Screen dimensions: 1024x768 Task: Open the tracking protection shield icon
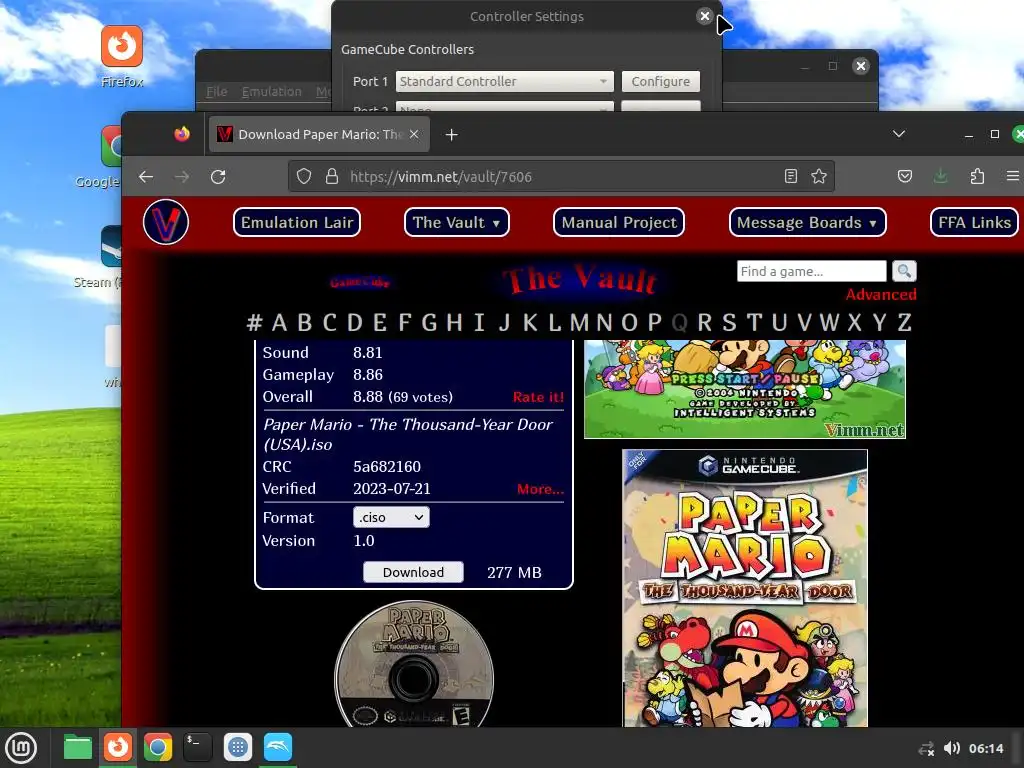(304, 176)
